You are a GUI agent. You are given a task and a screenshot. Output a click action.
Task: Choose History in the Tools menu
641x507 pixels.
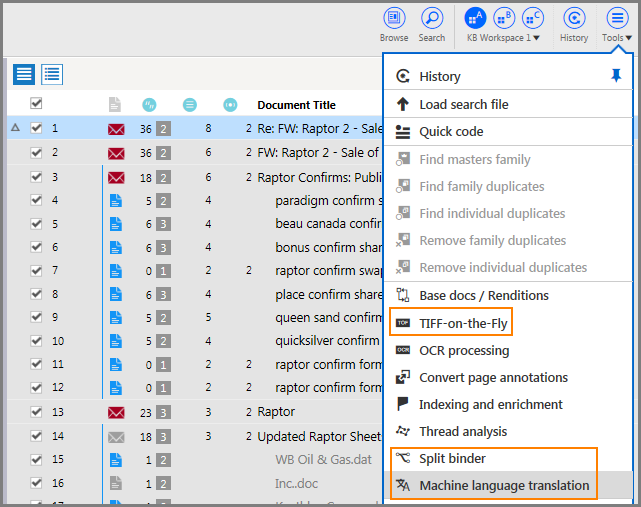coord(509,76)
